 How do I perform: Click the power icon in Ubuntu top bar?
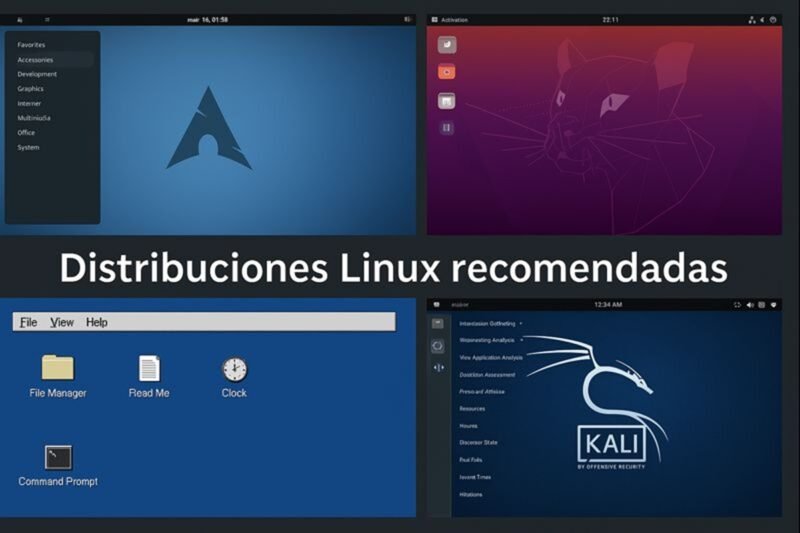click(773, 20)
